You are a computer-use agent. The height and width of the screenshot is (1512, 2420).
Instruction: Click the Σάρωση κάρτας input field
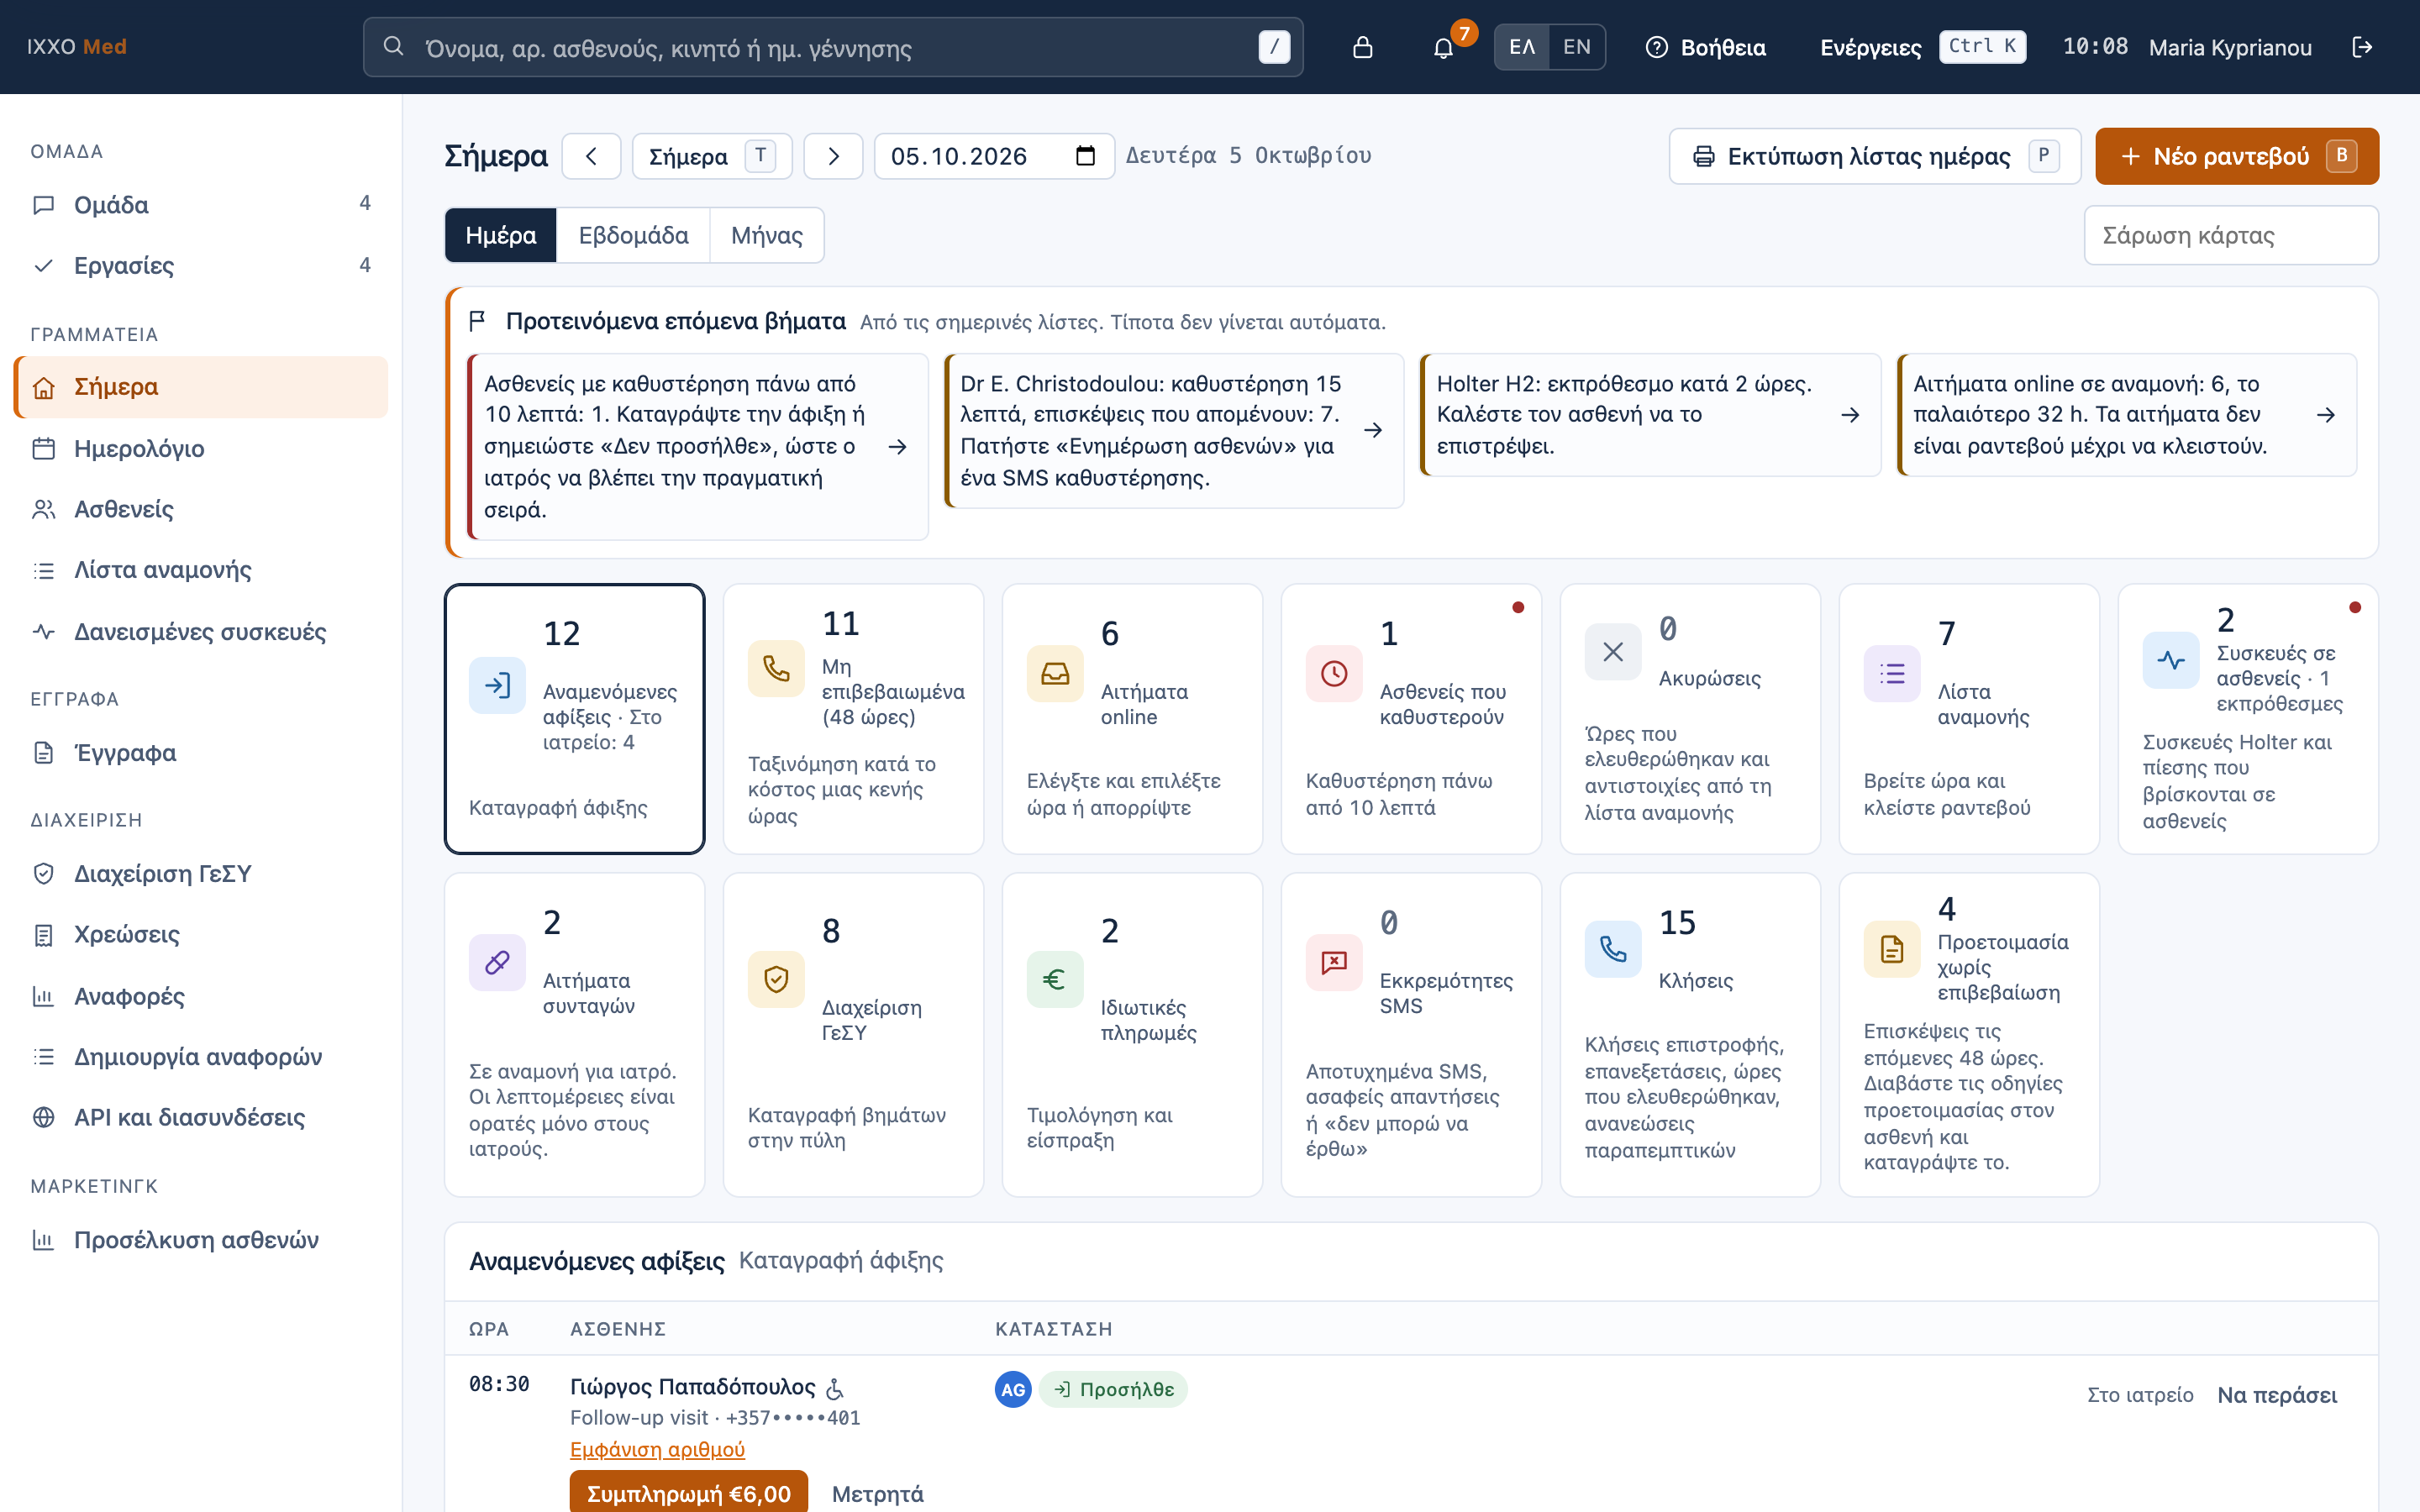tap(2230, 235)
